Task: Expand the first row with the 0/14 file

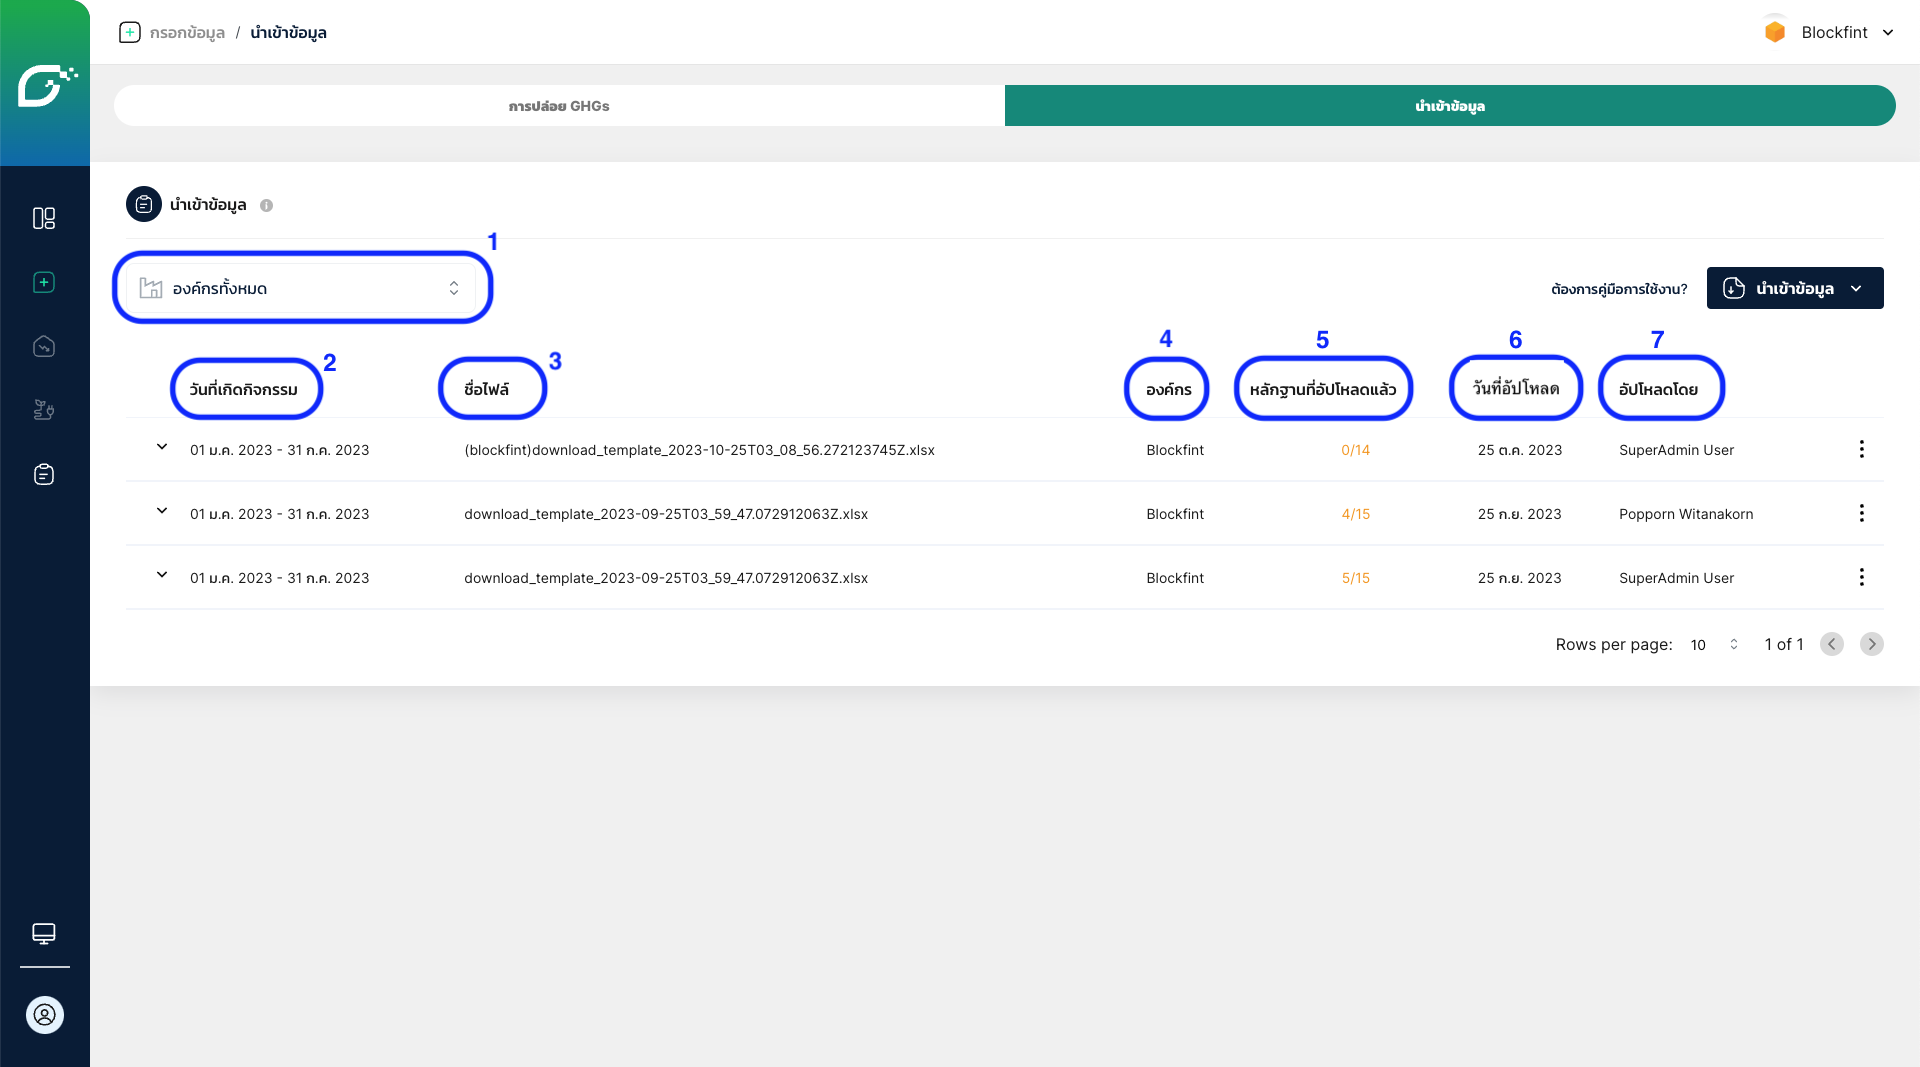Action: click(x=162, y=448)
